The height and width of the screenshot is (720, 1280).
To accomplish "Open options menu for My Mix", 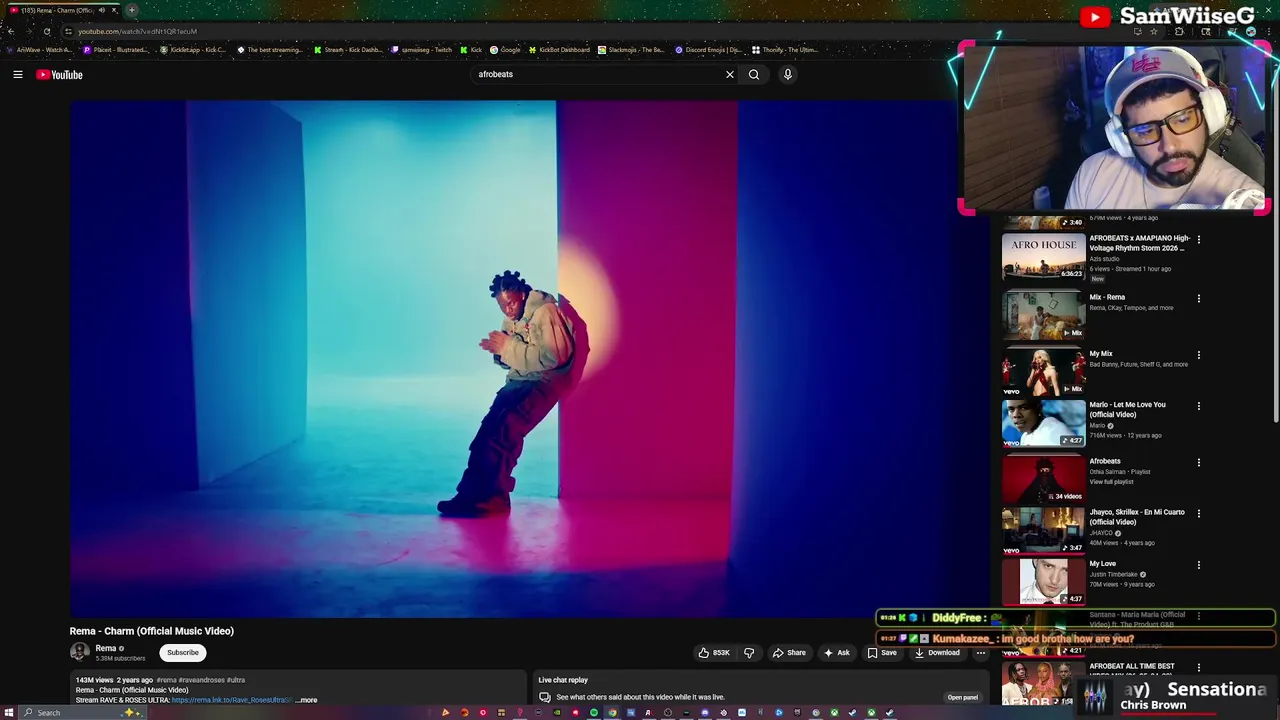I will 1198,355.
